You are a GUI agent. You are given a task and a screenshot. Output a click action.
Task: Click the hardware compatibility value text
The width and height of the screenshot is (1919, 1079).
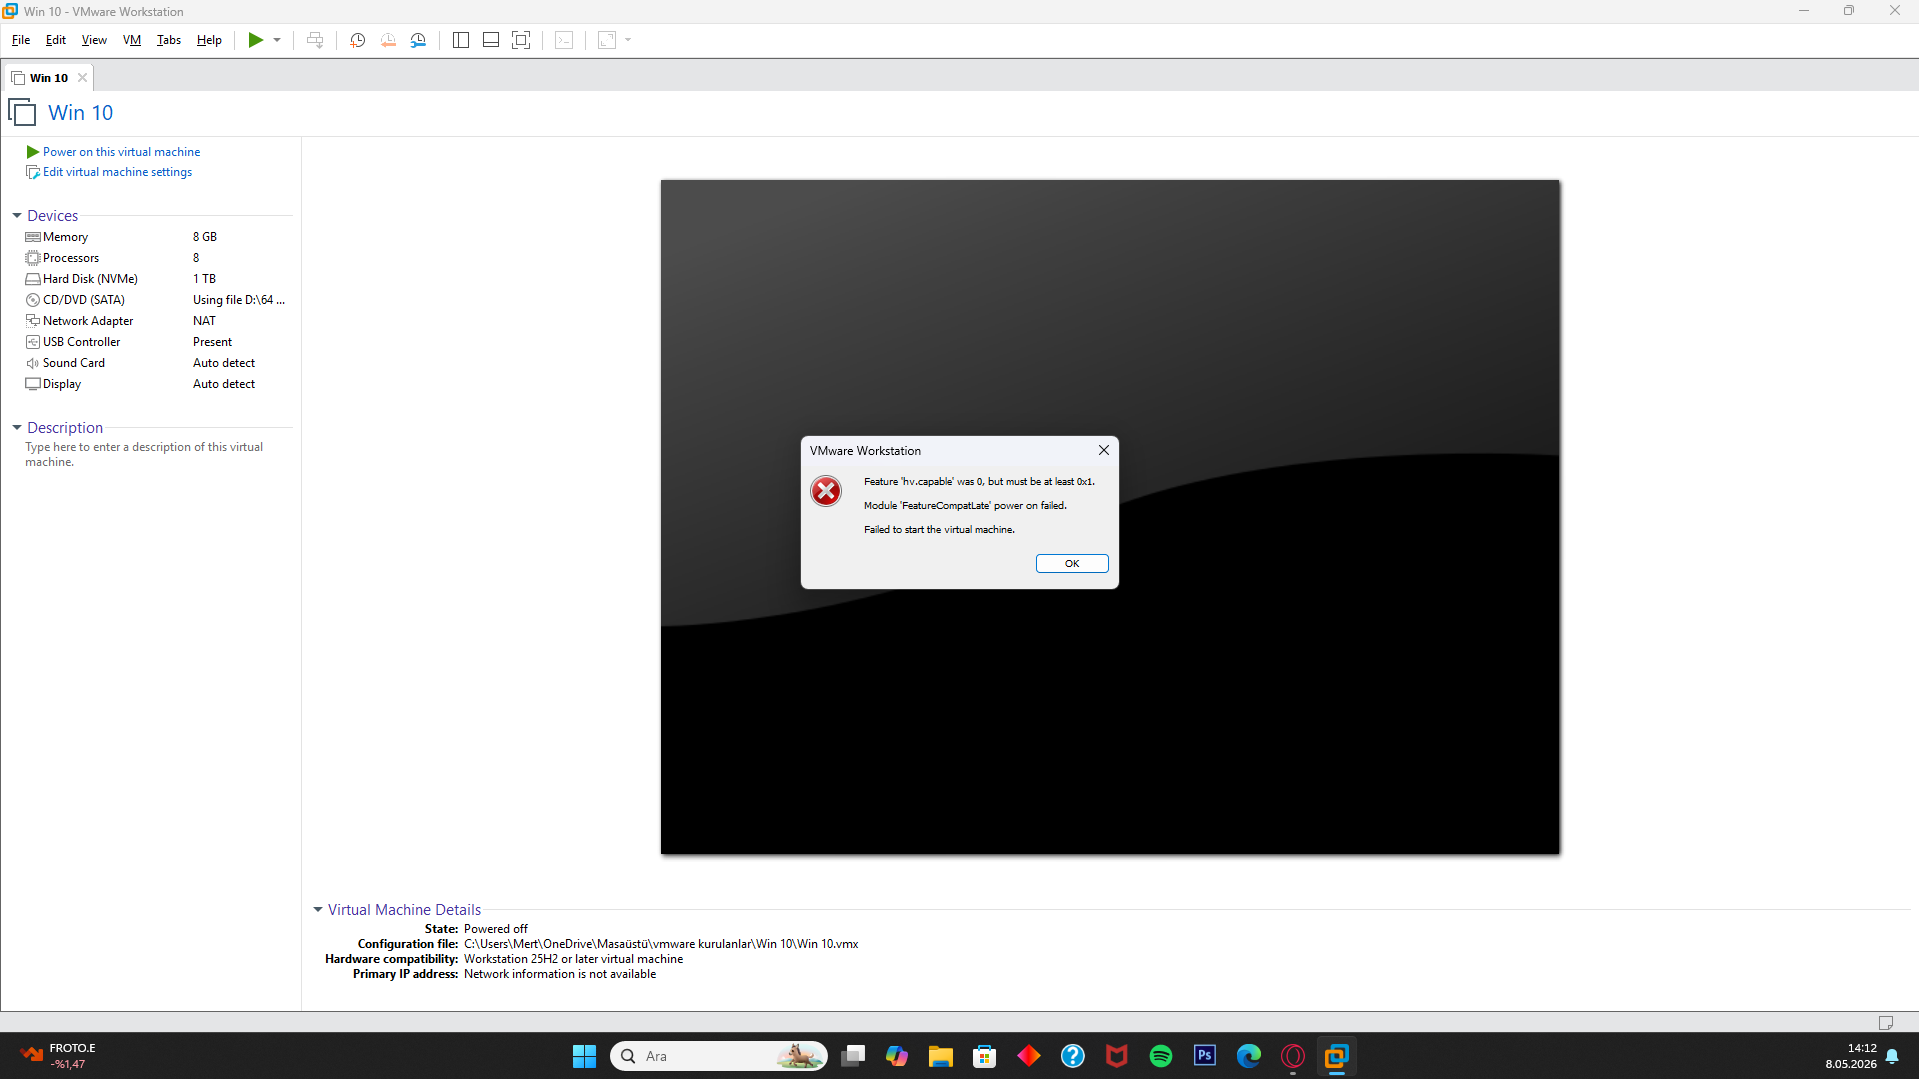[x=574, y=959]
